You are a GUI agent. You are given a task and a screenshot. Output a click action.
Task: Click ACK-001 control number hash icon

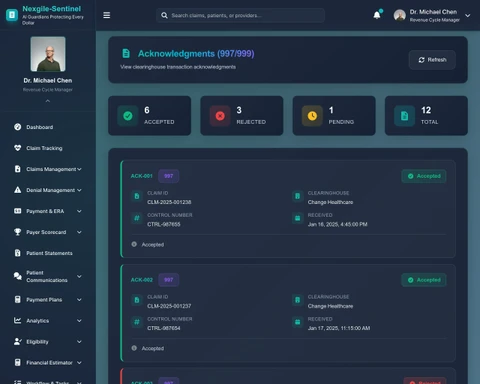[x=137, y=218]
